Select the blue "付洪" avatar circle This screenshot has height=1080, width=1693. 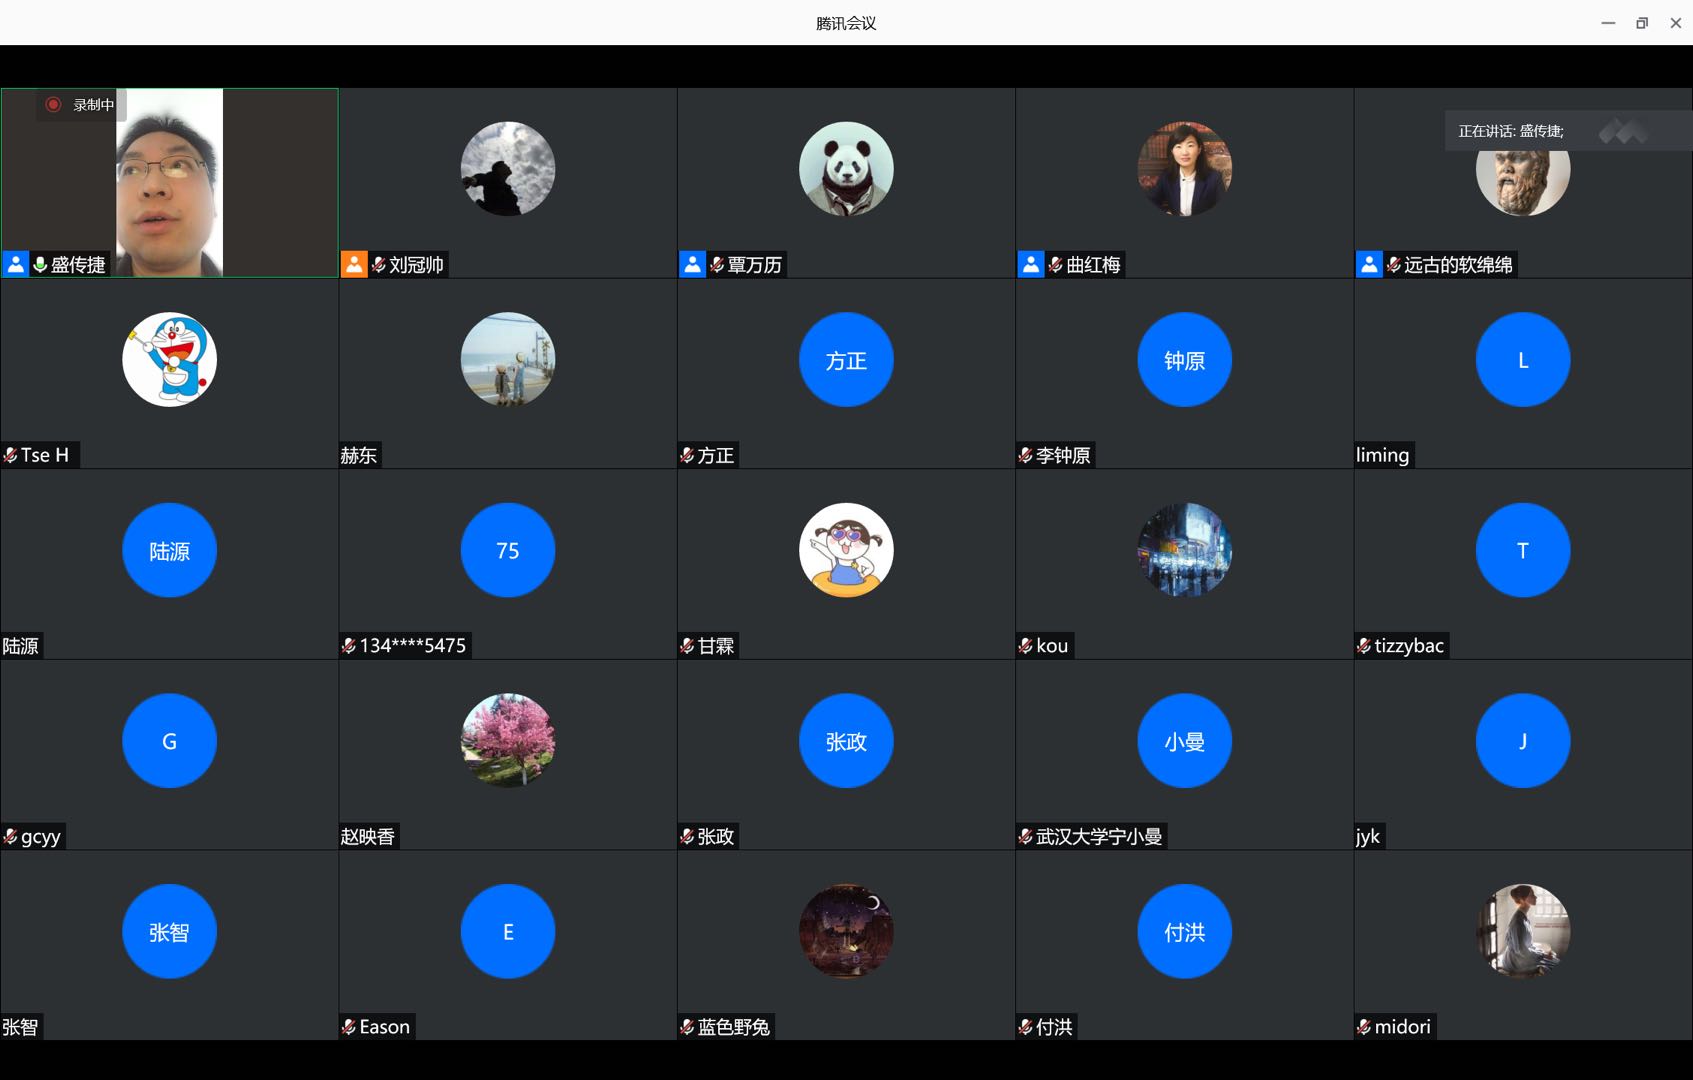[1184, 932]
